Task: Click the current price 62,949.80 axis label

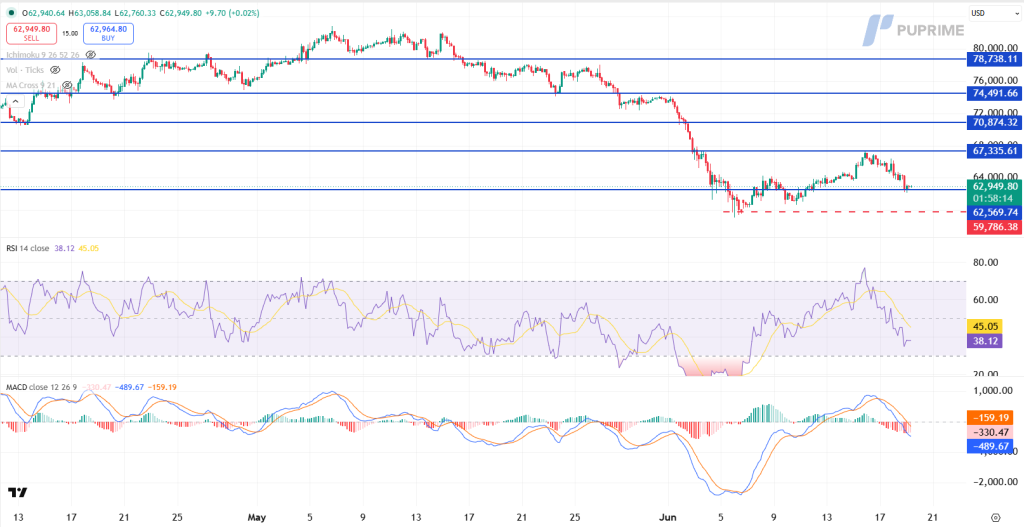Action: (x=995, y=186)
